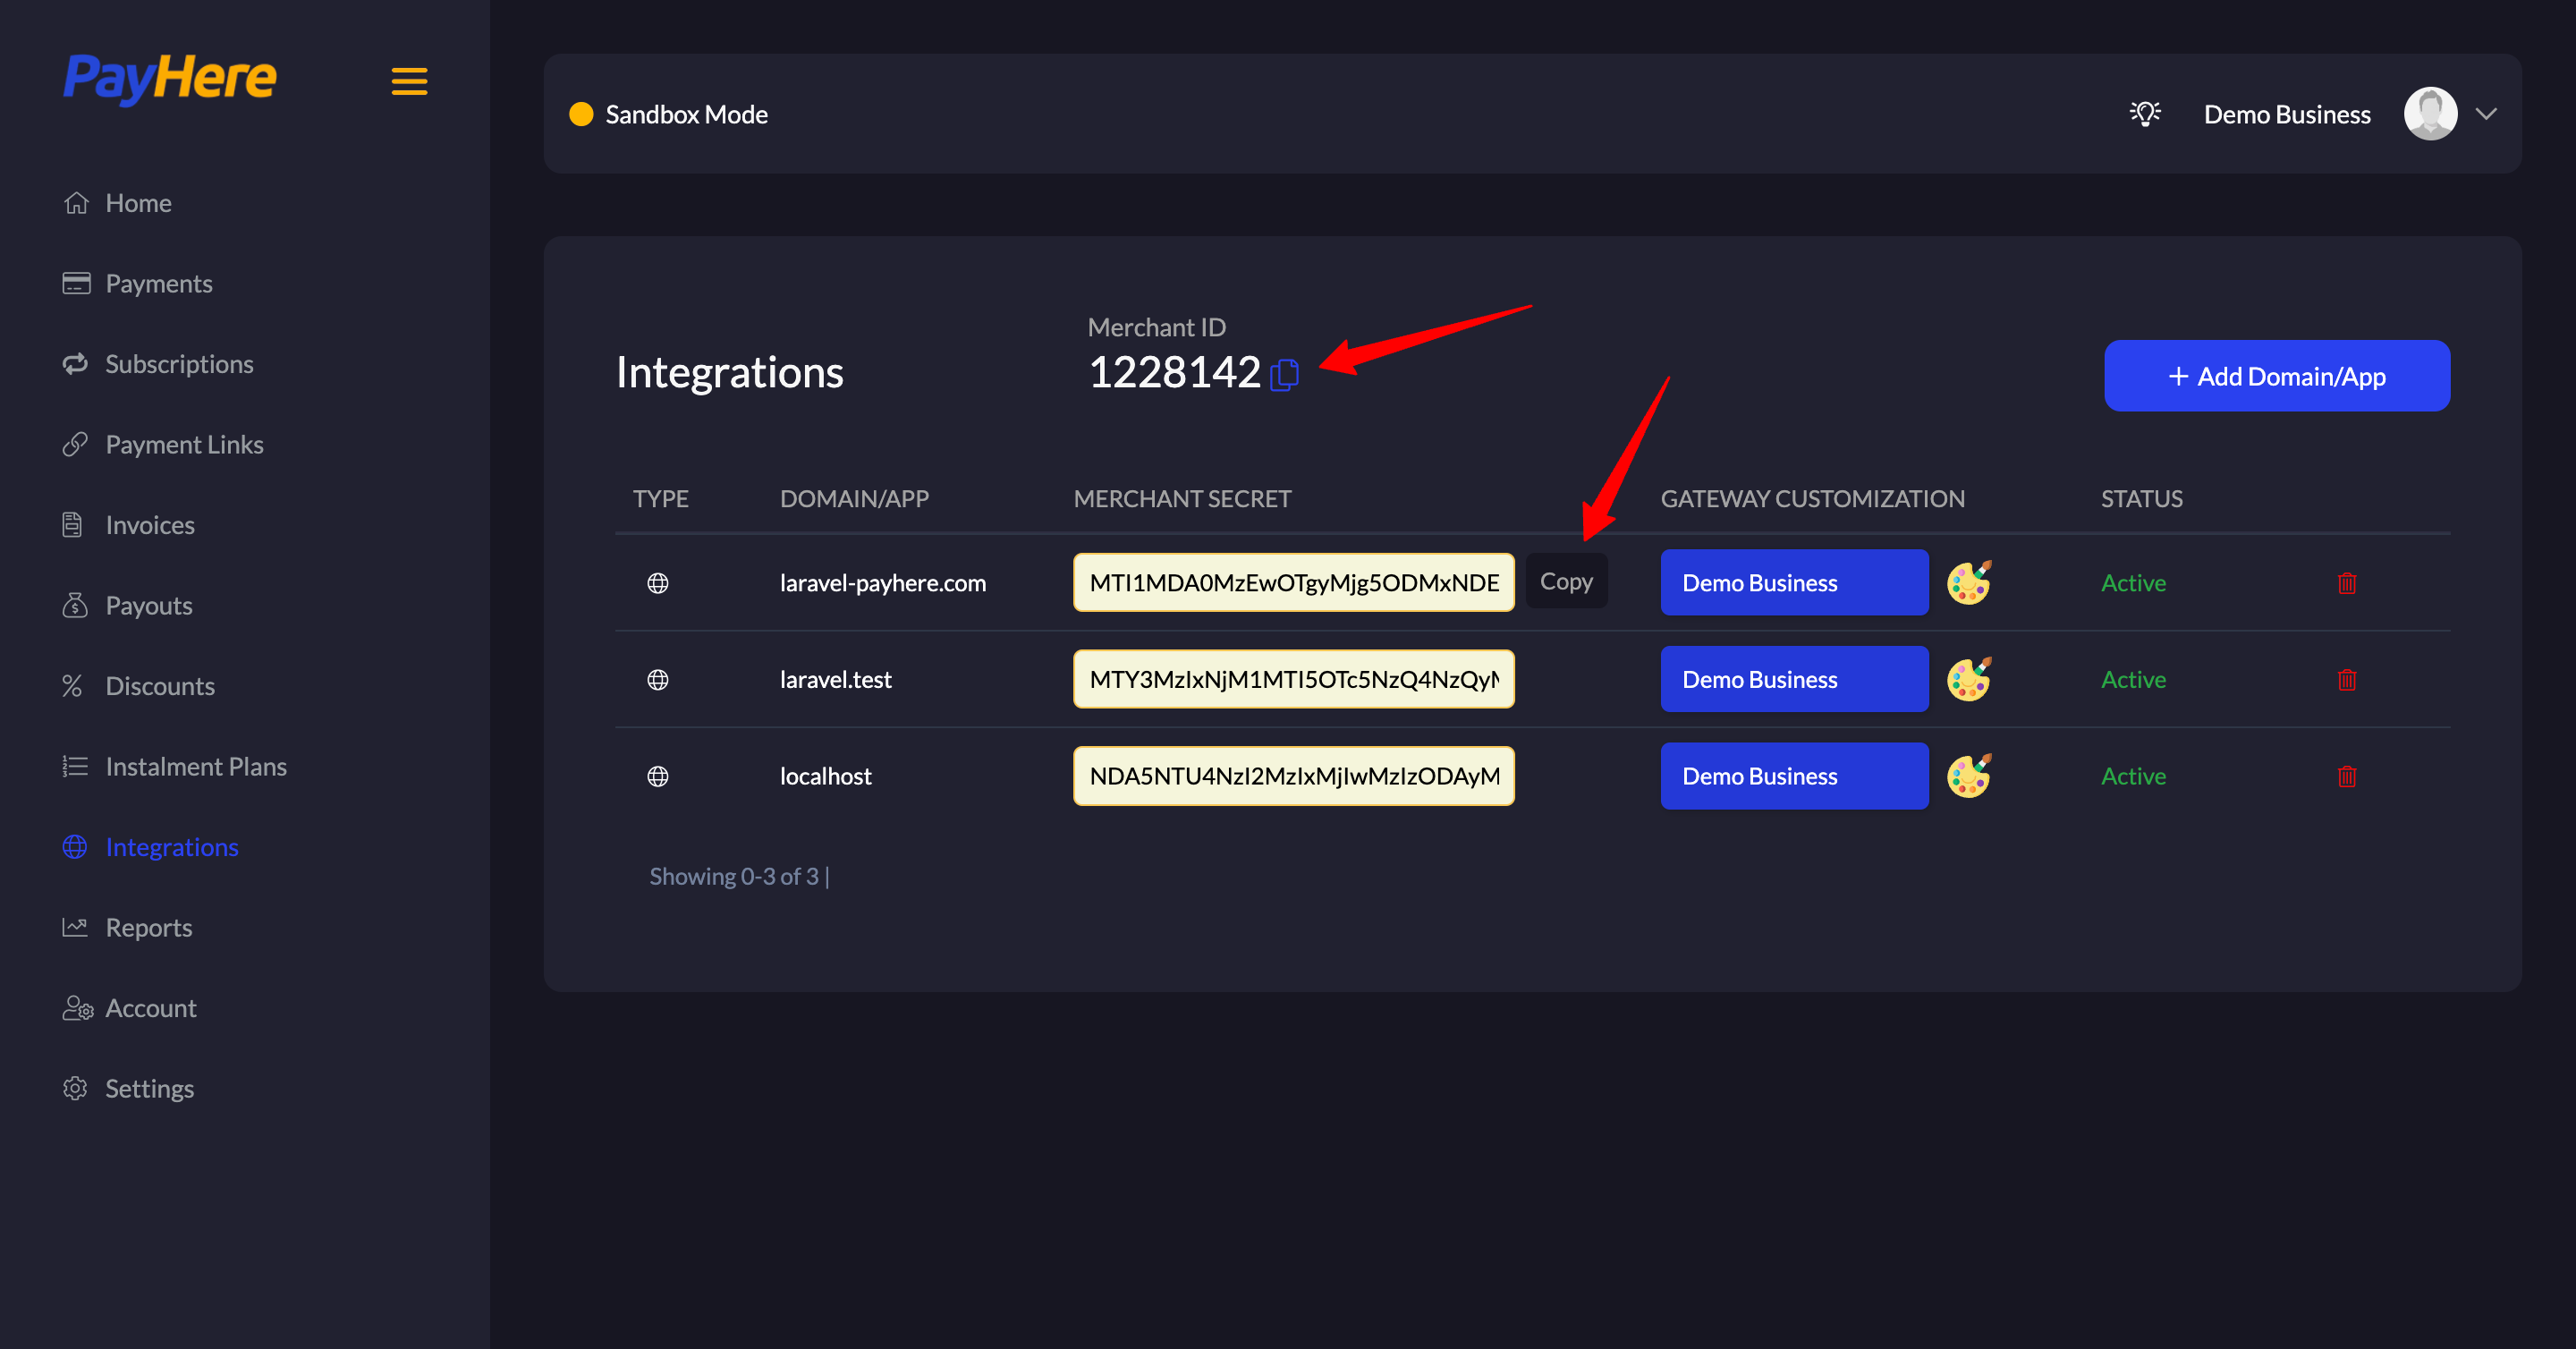The image size is (2576, 1349).
Task: Delete the laravel-payhere.com integration
Action: [x=2346, y=583]
